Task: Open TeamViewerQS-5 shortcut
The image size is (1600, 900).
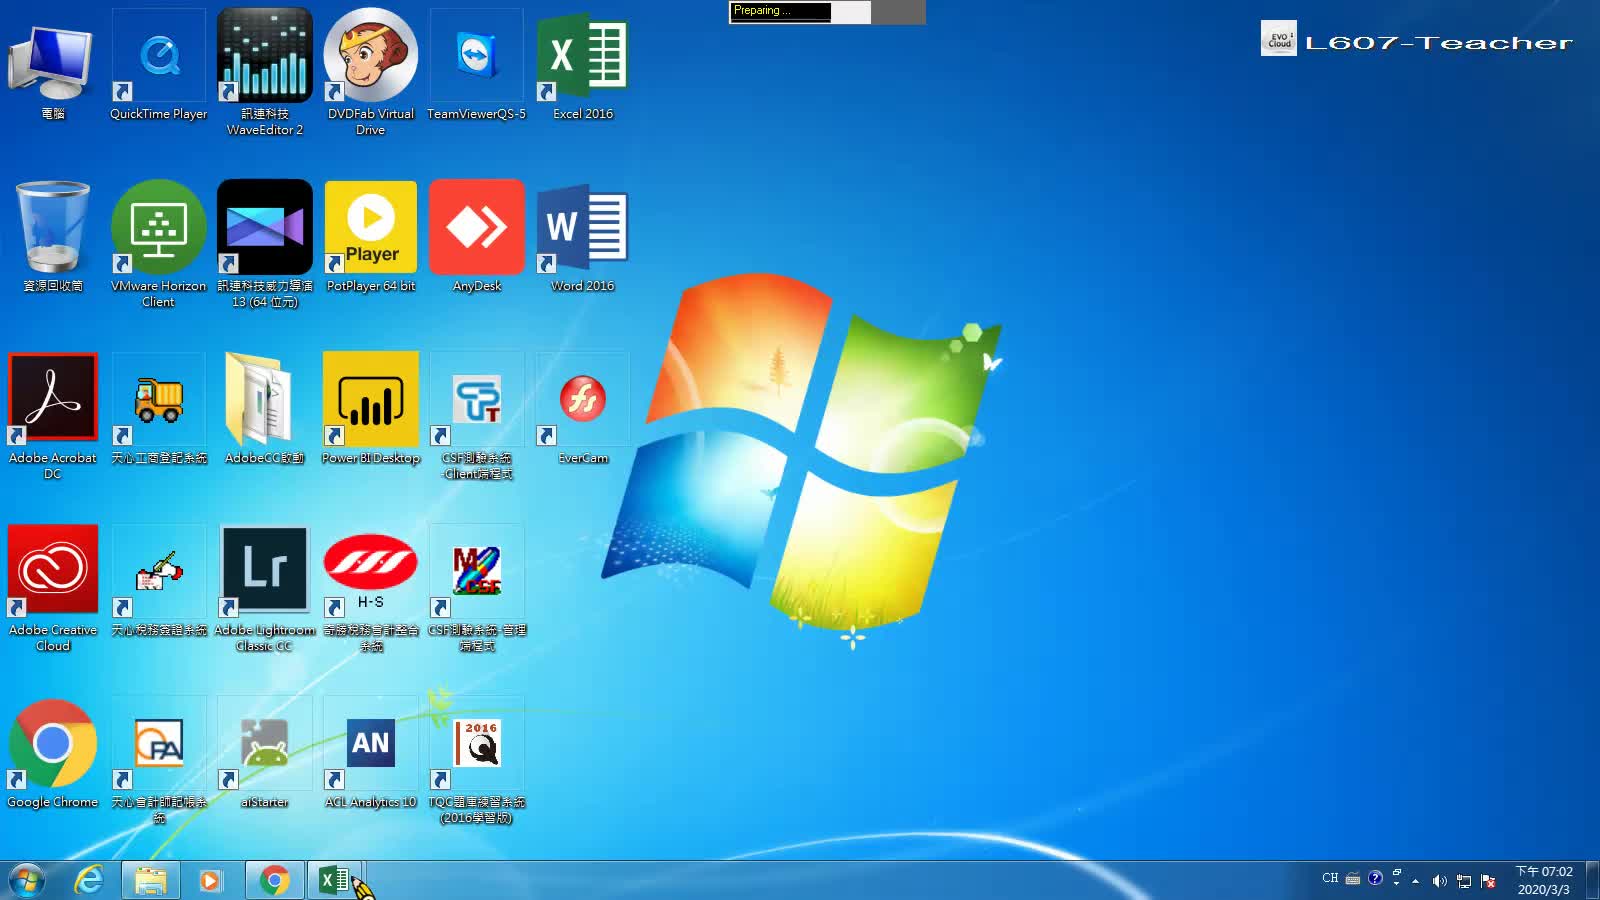Action: pos(477,66)
